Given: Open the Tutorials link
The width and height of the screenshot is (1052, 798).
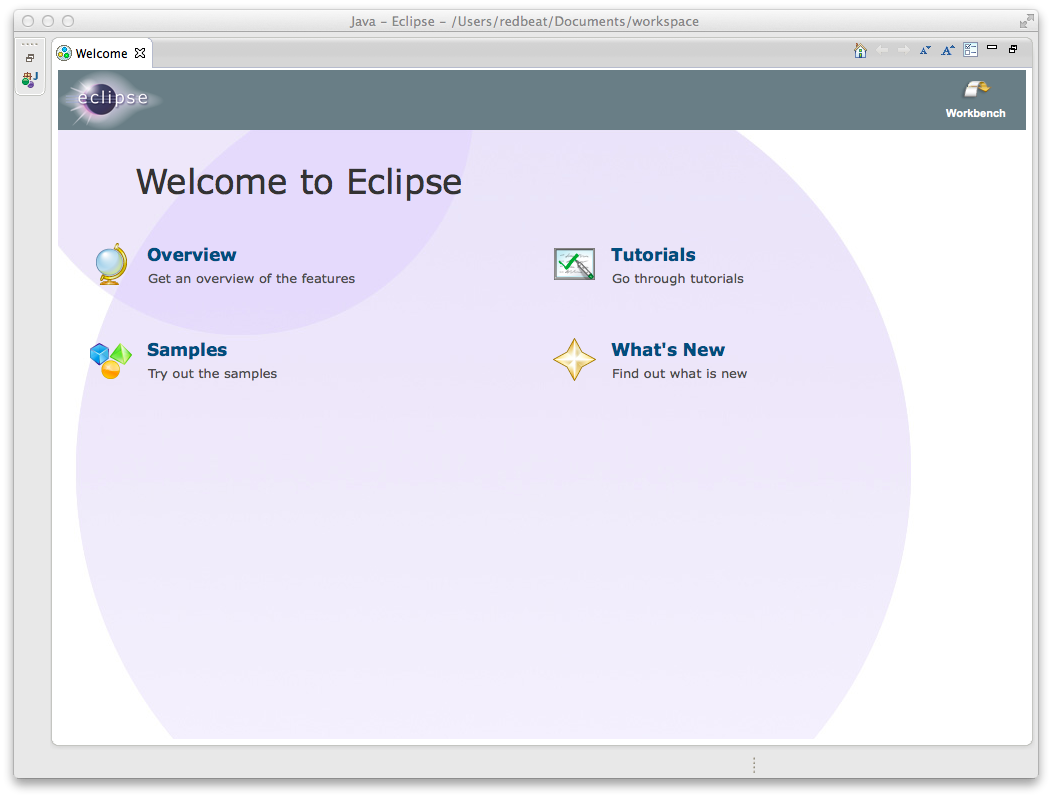Looking at the screenshot, I should (x=653, y=255).
